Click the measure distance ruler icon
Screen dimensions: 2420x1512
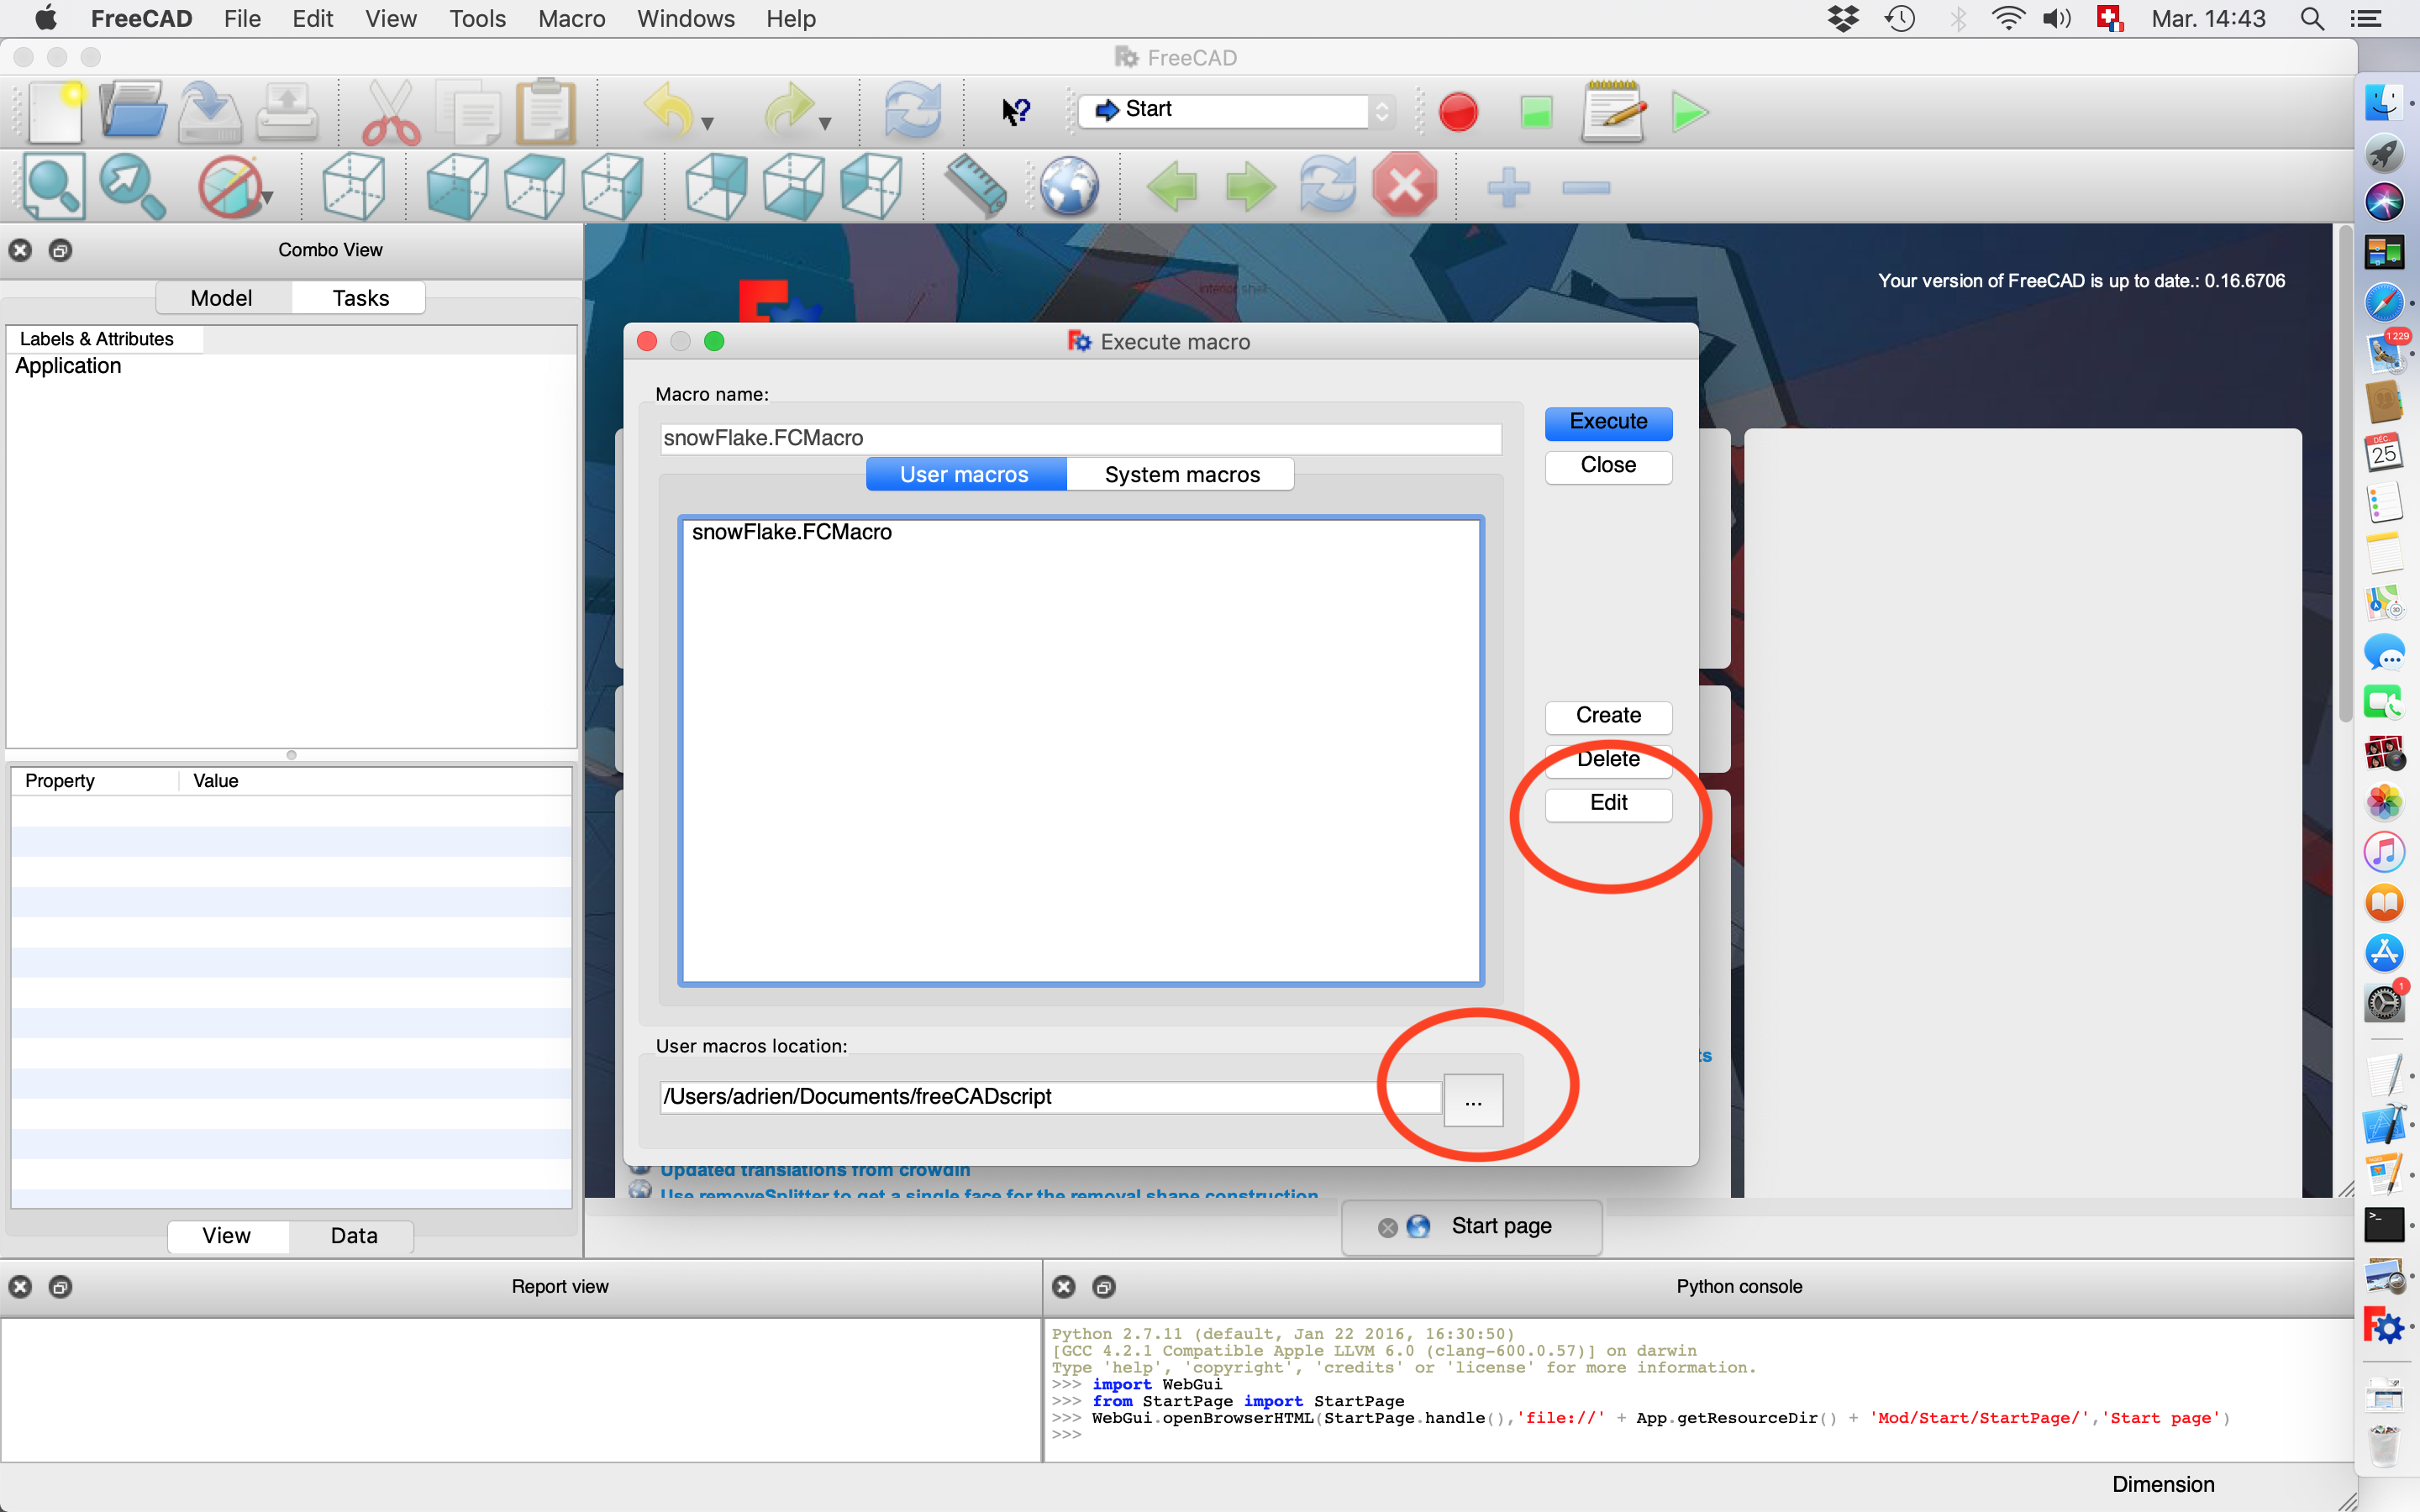coord(975,186)
